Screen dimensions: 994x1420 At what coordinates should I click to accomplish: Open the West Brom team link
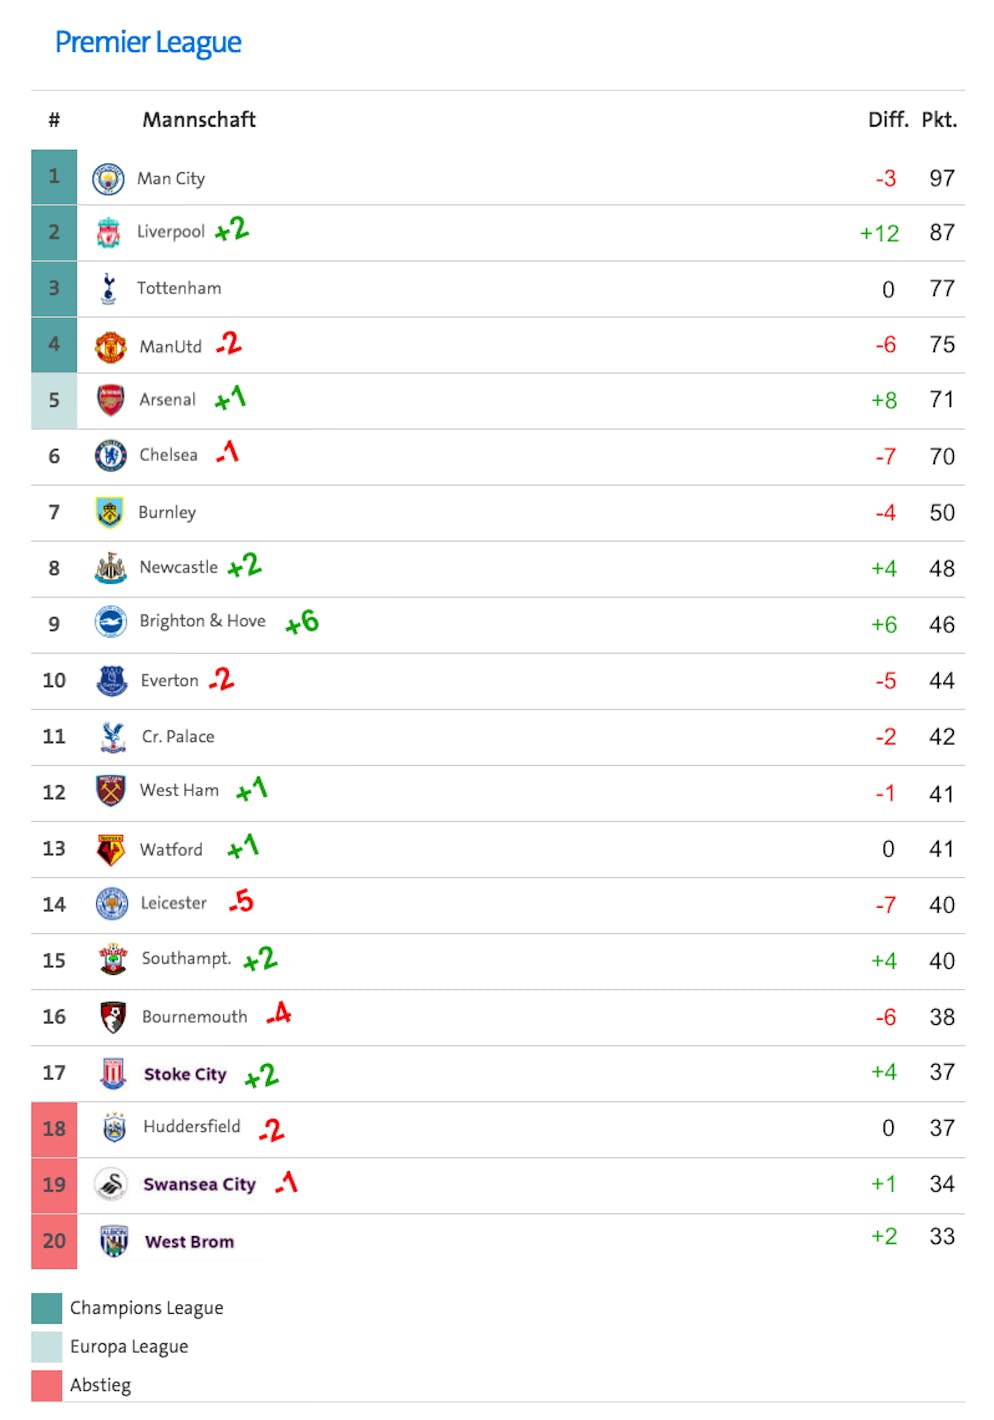(x=189, y=1242)
